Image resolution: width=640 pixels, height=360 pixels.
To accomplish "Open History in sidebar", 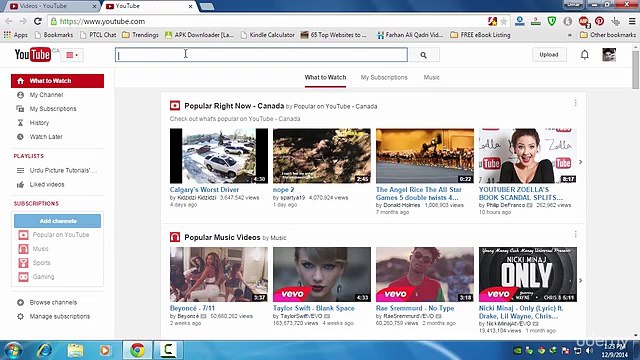I will (39, 122).
